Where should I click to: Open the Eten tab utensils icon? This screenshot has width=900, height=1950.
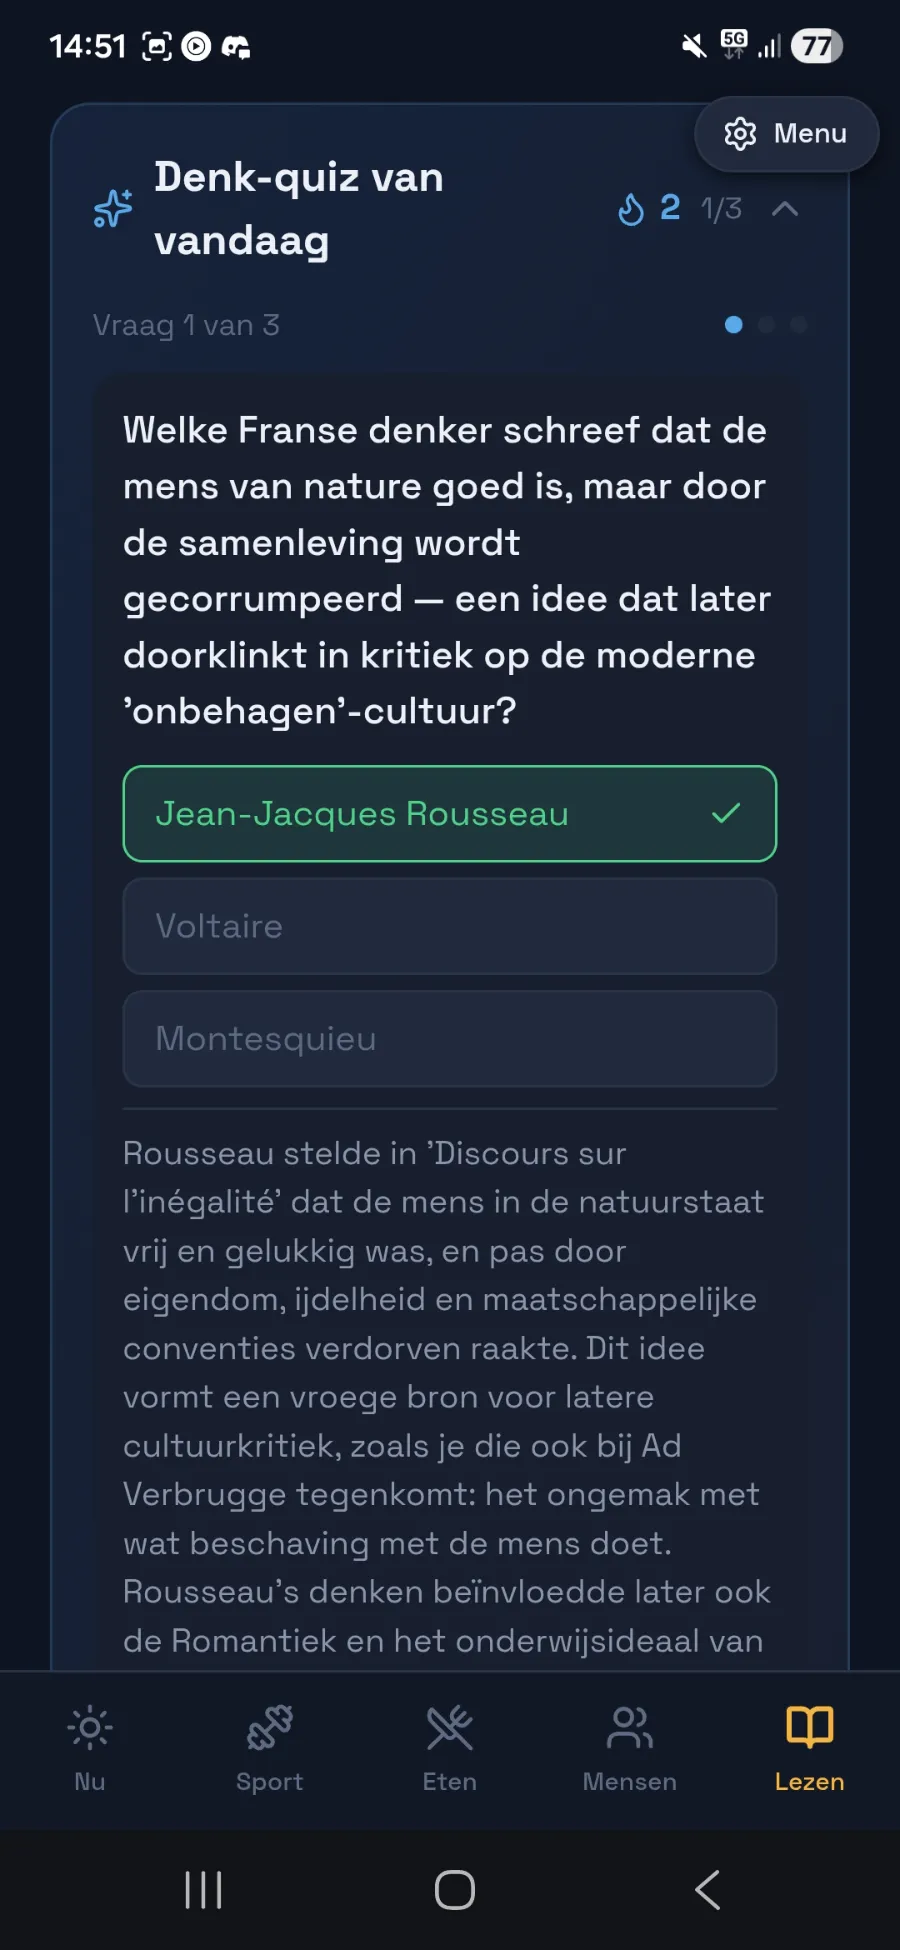[x=450, y=1728]
